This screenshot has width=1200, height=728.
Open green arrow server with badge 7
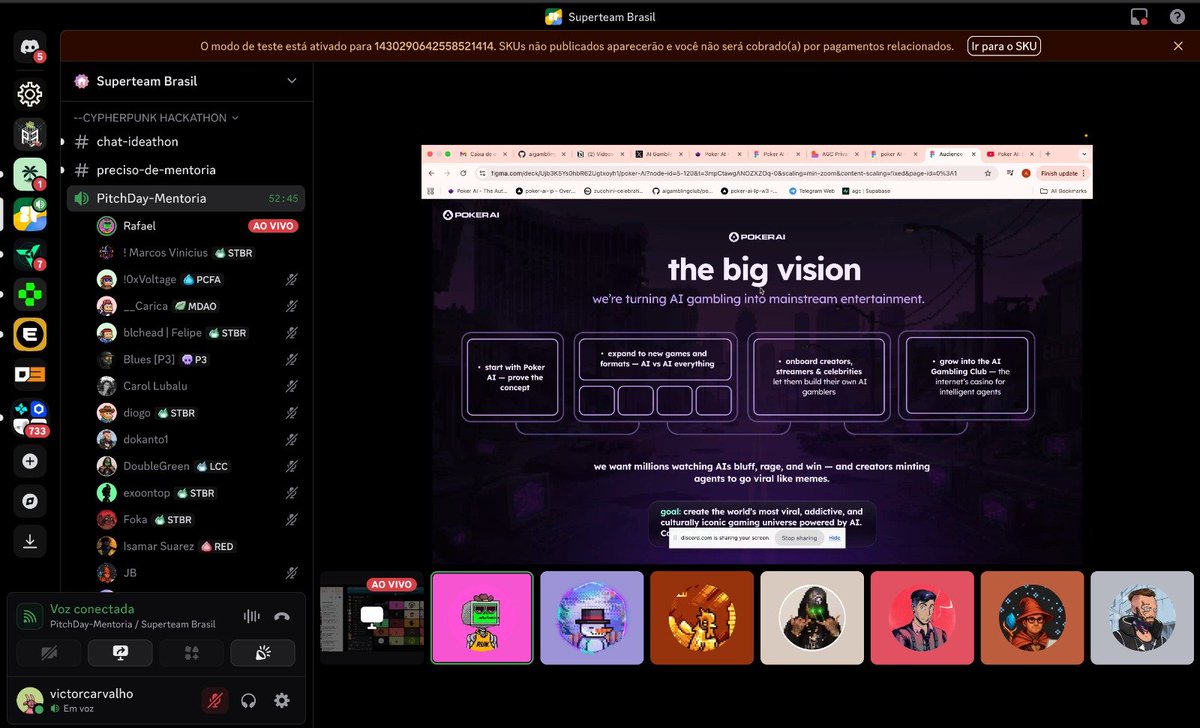30,255
